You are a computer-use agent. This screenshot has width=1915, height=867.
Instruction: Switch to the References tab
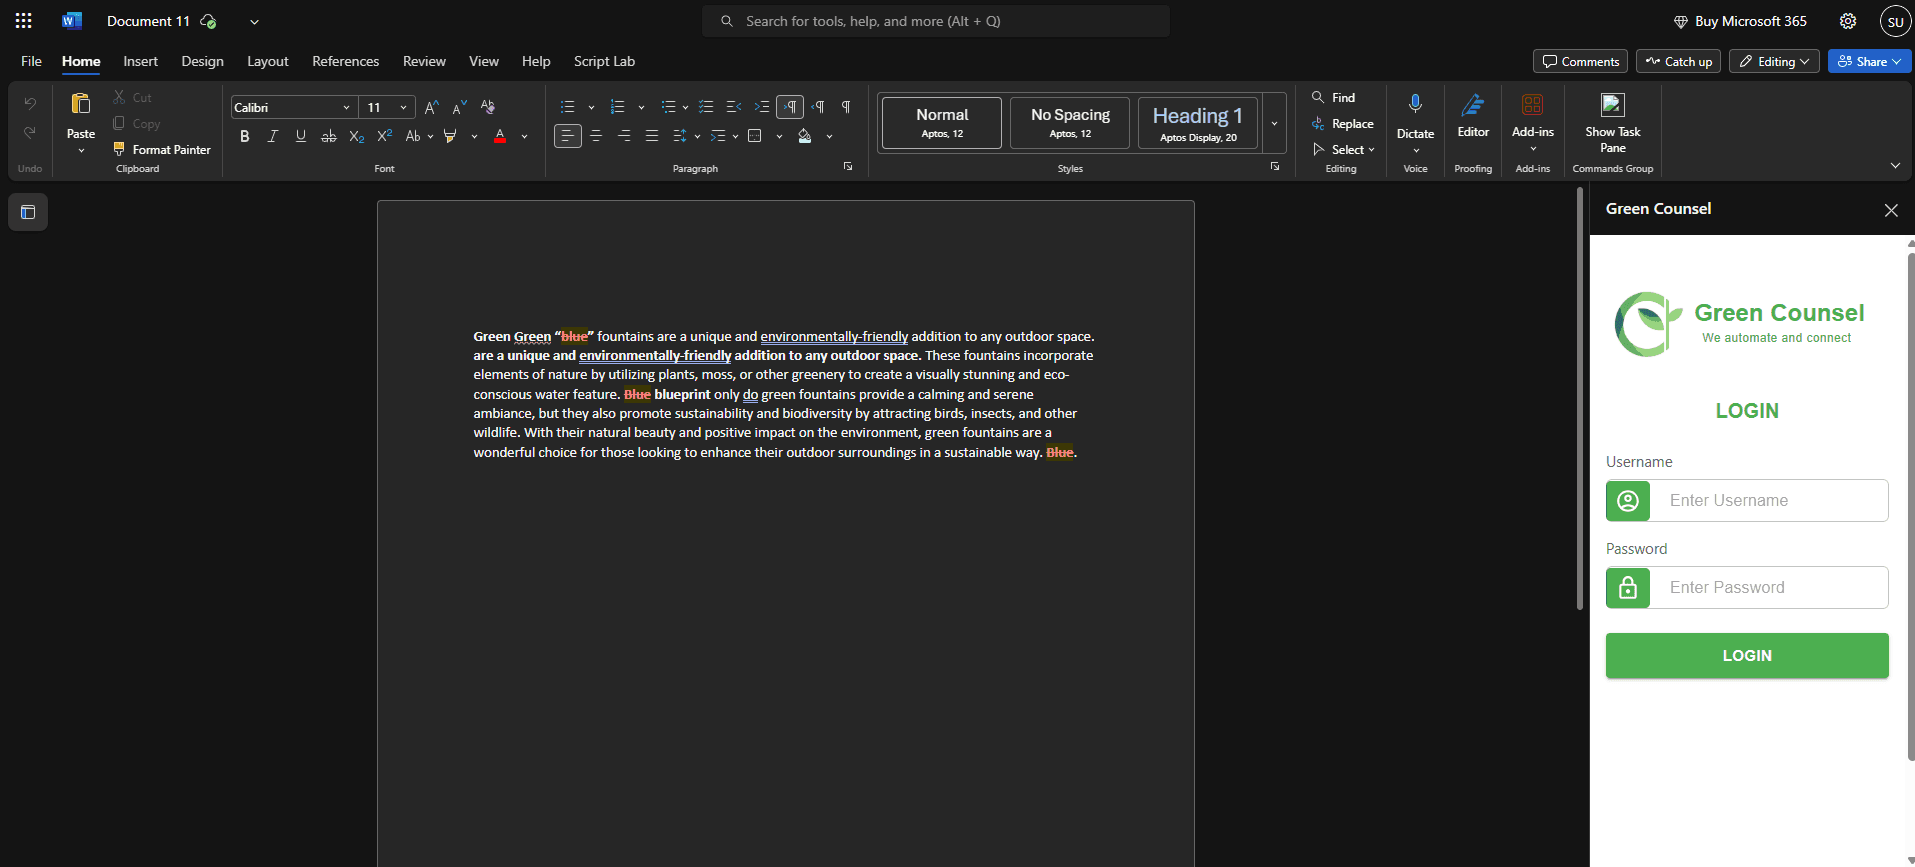pos(345,61)
